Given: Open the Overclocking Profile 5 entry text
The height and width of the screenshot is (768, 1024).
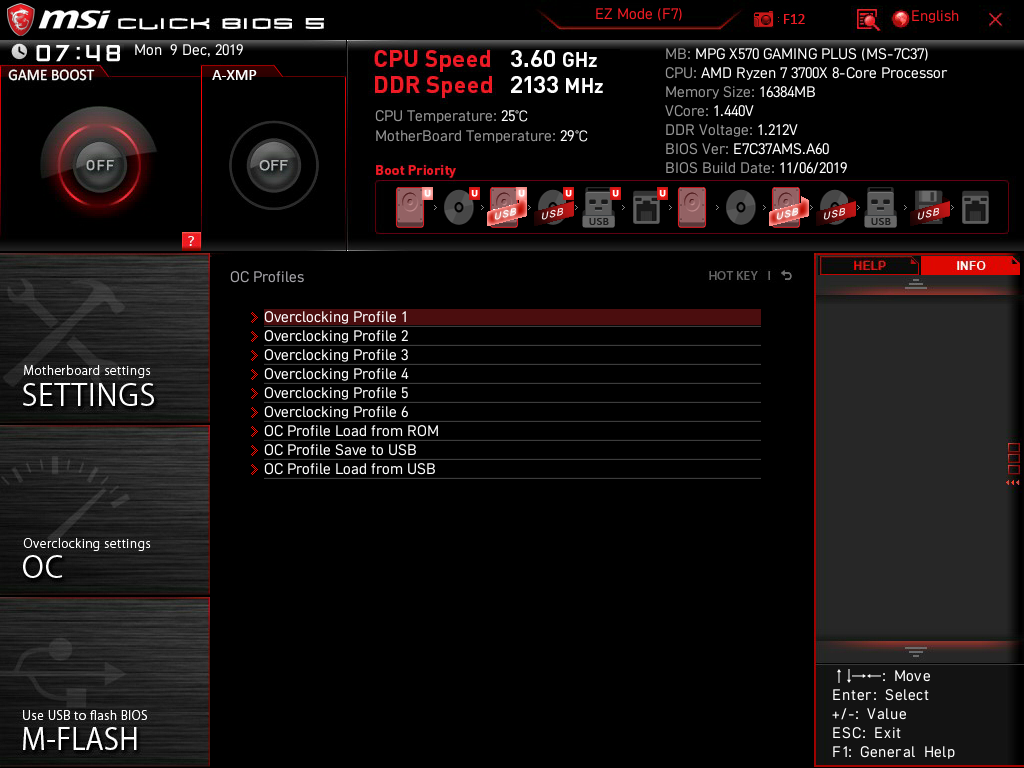Looking at the screenshot, I should click(336, 392).
